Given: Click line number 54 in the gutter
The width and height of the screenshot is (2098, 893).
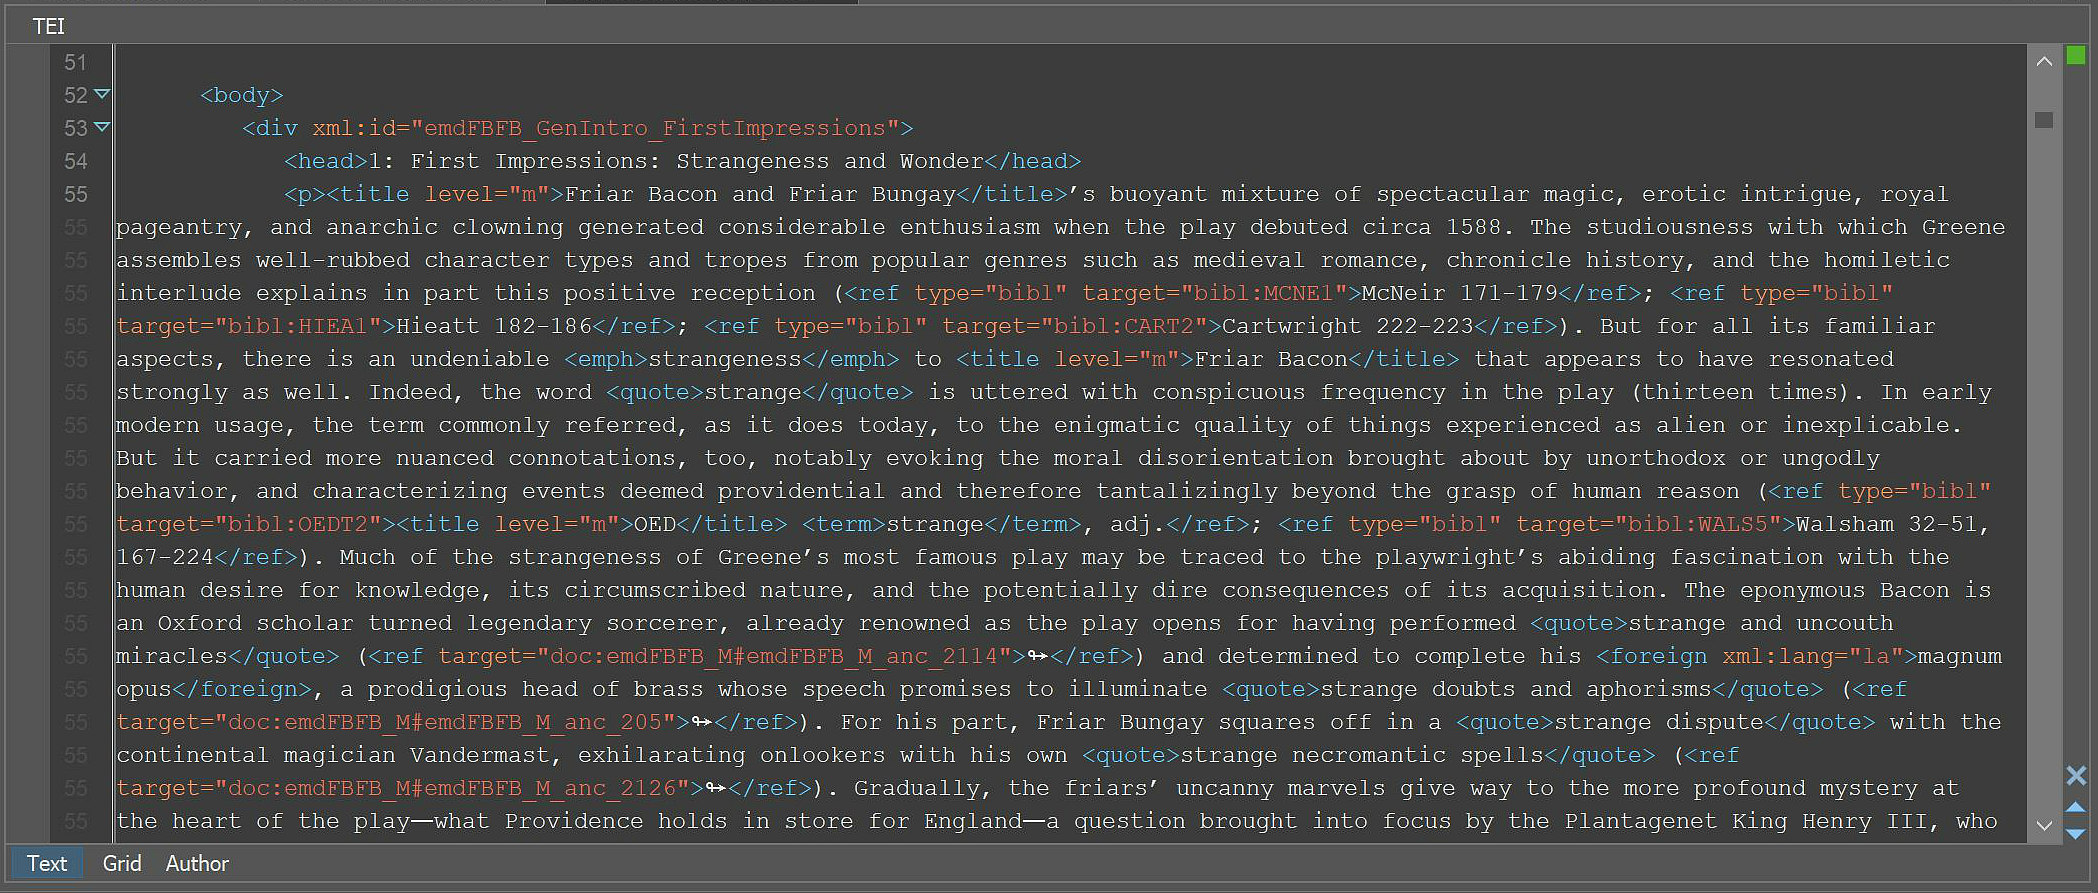Looking at the screenshot, I should [75, 161].
